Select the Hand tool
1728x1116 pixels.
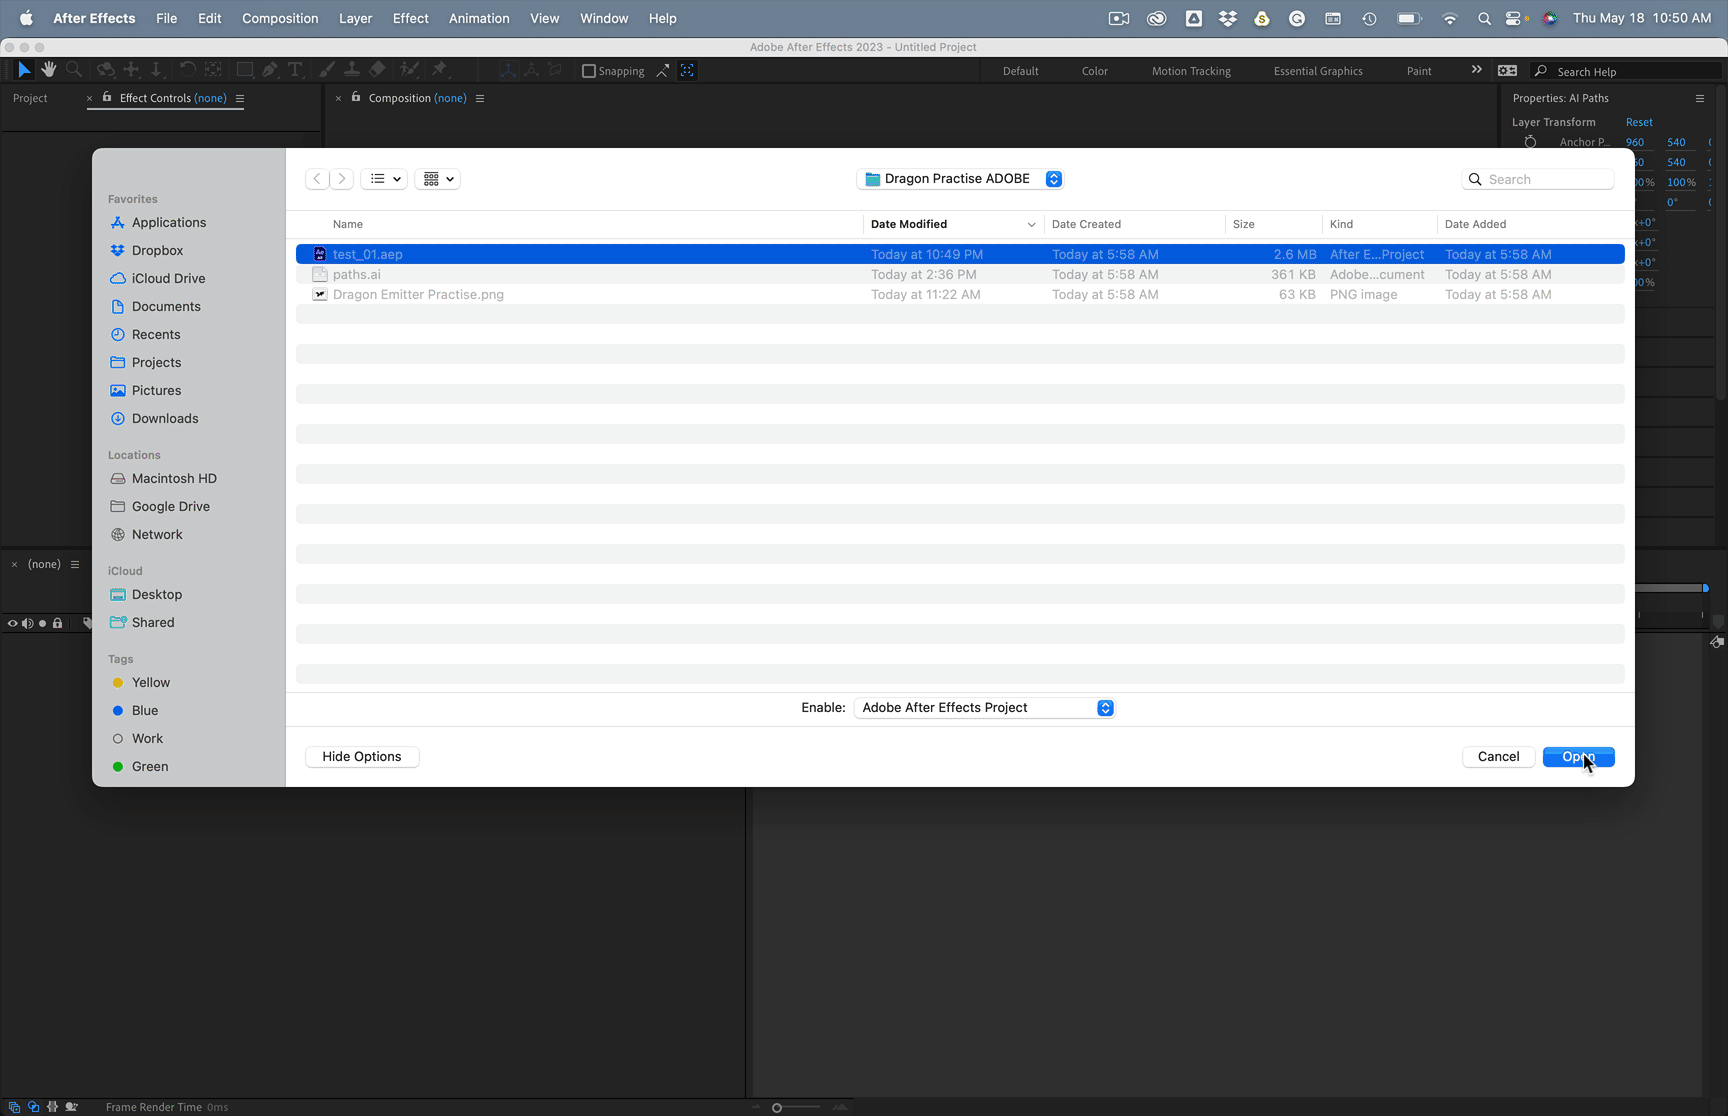click(48, 70)
